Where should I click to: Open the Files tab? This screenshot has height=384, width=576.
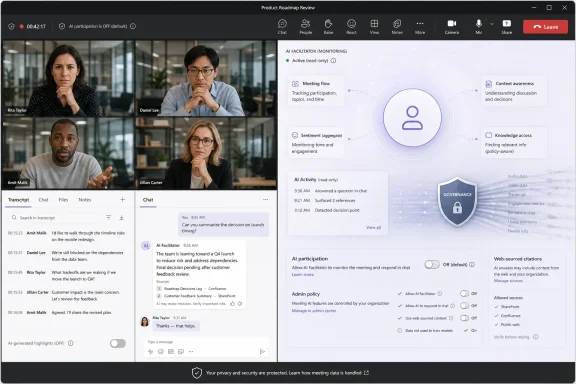63,200
